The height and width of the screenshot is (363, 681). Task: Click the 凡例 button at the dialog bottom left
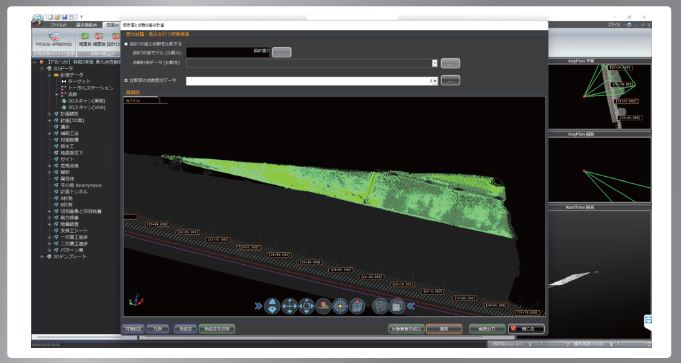tap(158, 329)
